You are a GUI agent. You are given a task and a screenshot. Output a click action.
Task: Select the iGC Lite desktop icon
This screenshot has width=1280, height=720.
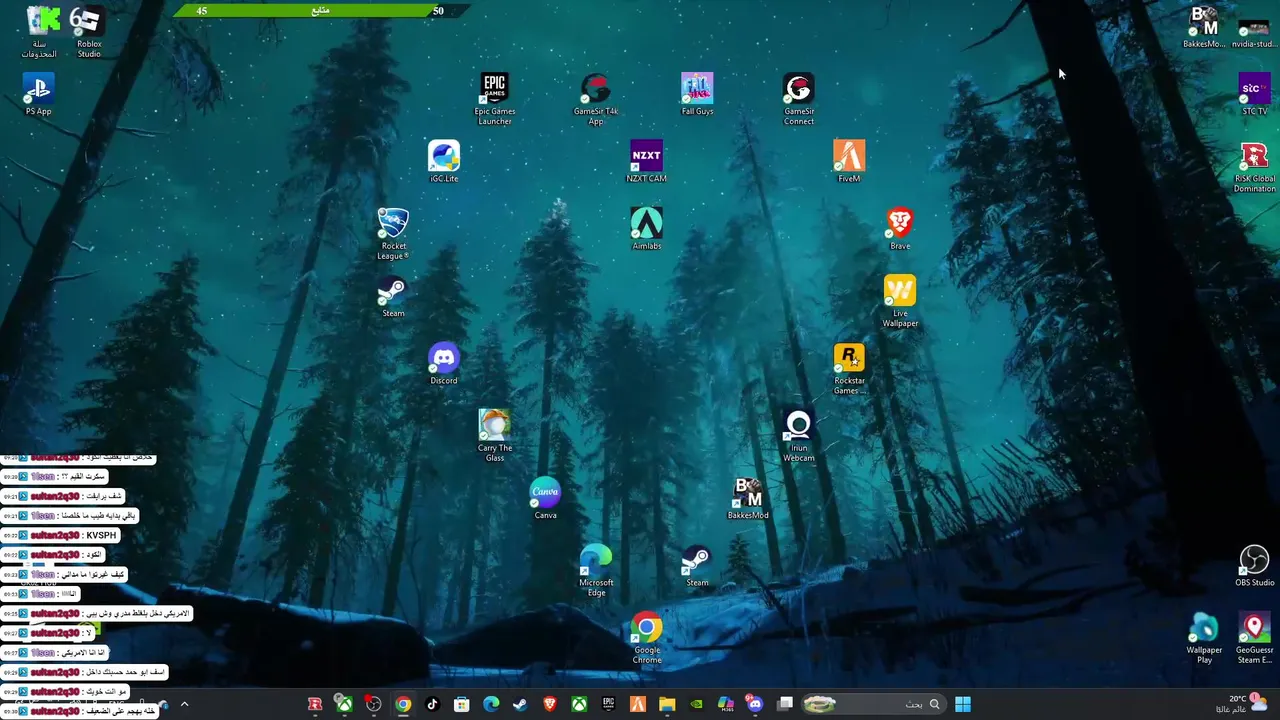coord(444,161)
